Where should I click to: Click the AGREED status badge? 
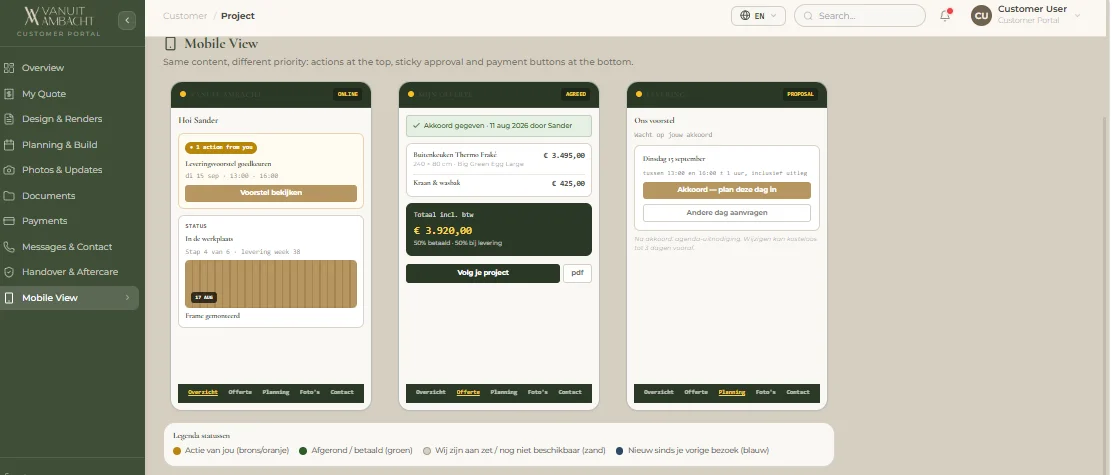pyautogui.click(x=574, y=94)
